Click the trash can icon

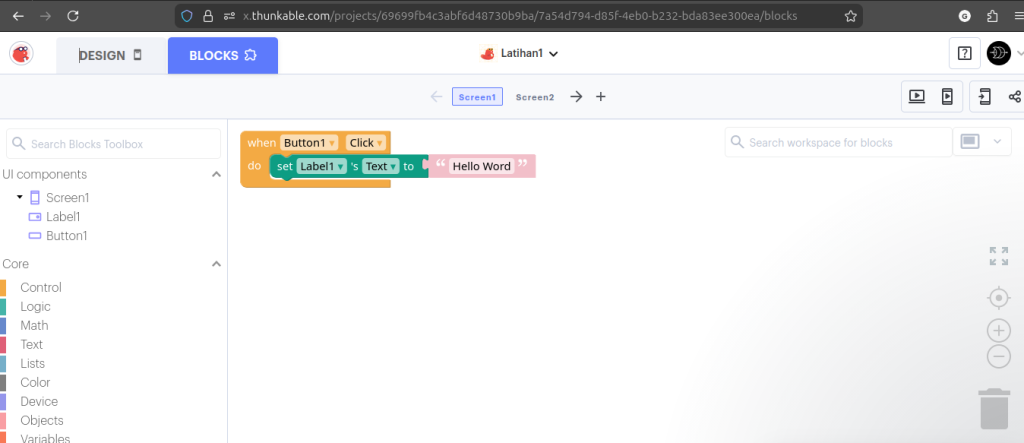click(x=993, y=408)
